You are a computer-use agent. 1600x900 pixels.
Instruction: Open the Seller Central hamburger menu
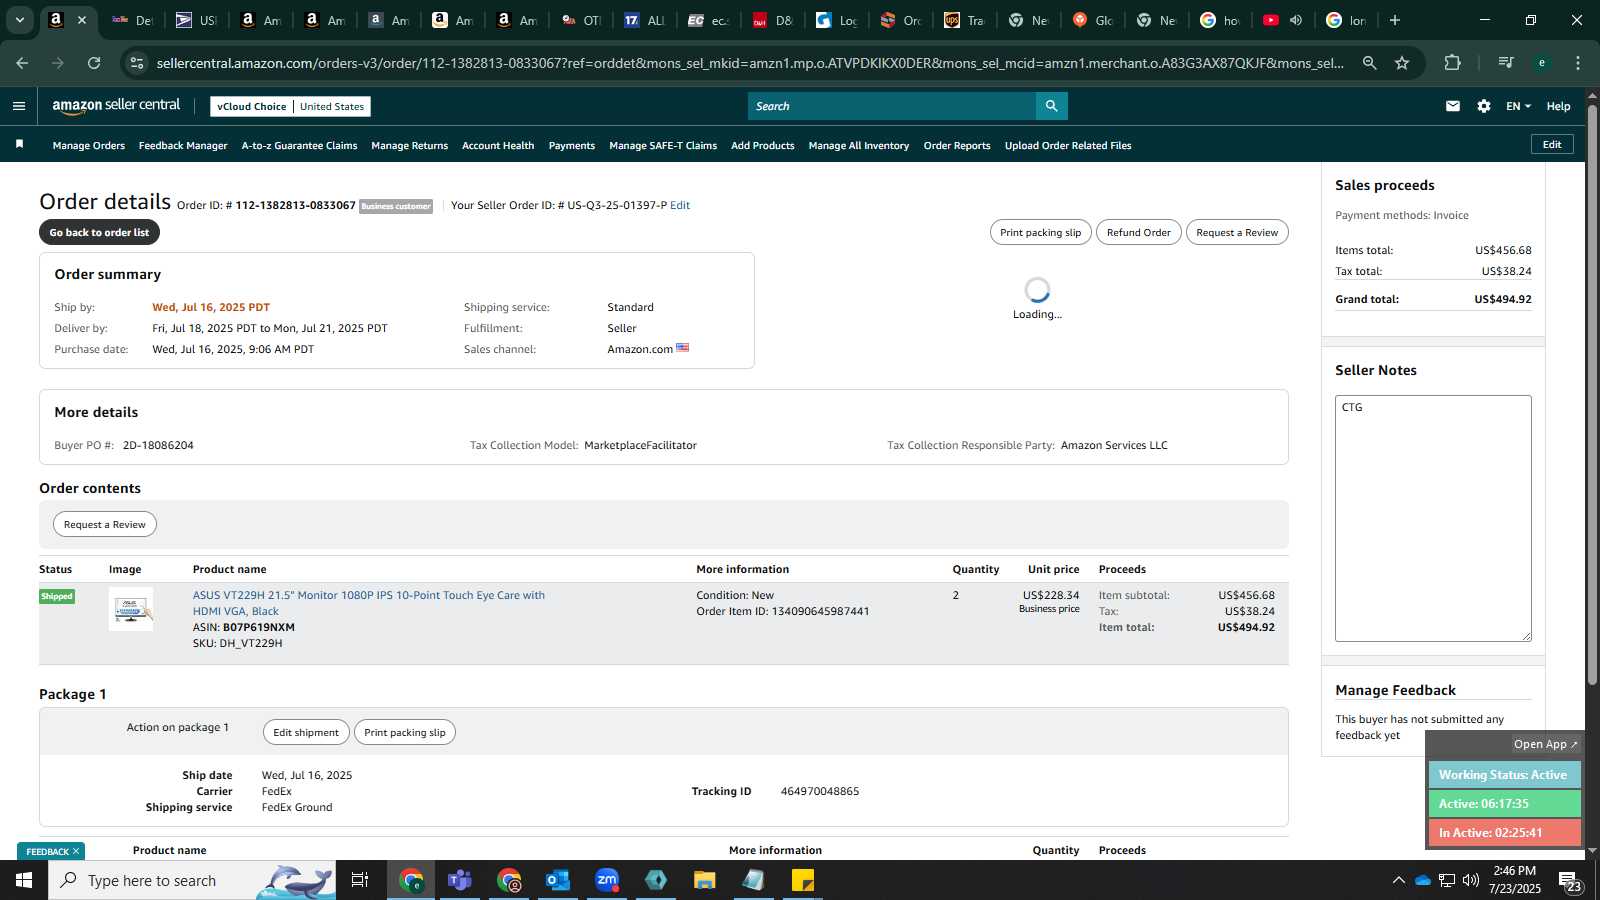pos(19,106)
